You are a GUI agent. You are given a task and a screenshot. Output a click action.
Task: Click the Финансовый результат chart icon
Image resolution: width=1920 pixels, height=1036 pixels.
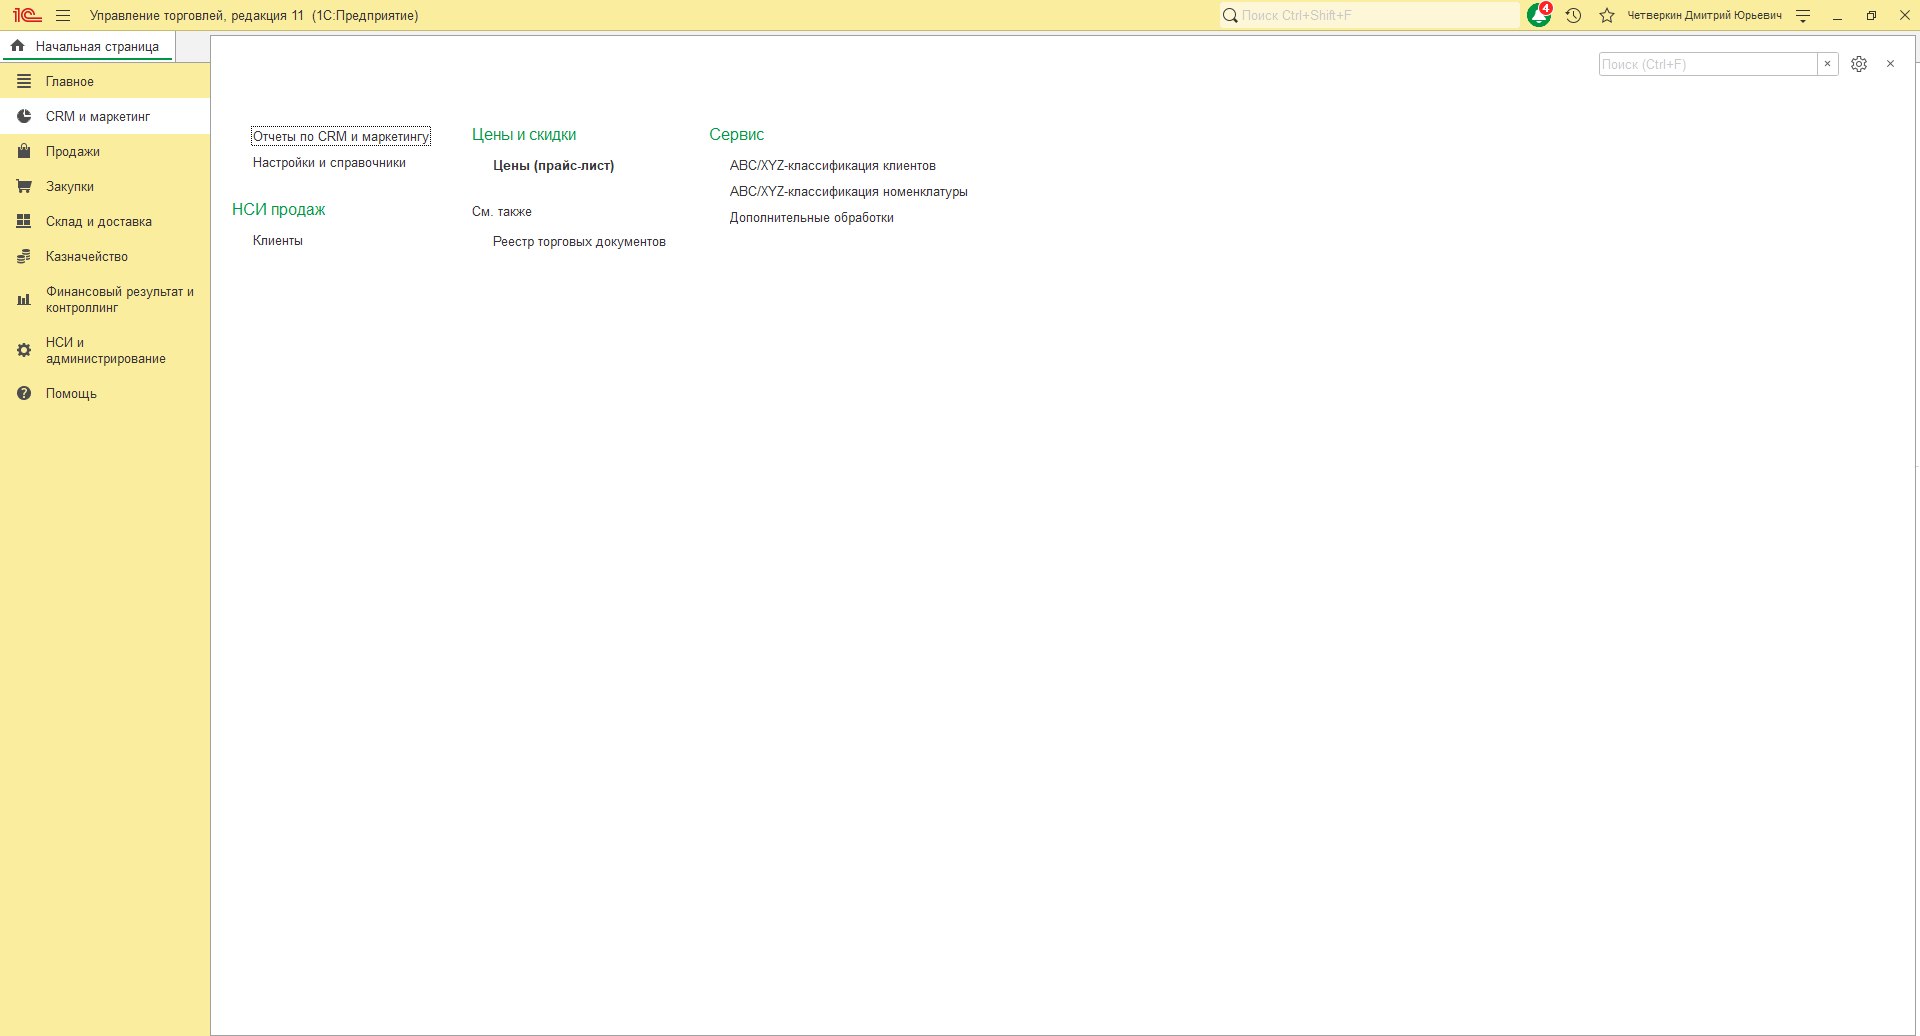(24, 299)
